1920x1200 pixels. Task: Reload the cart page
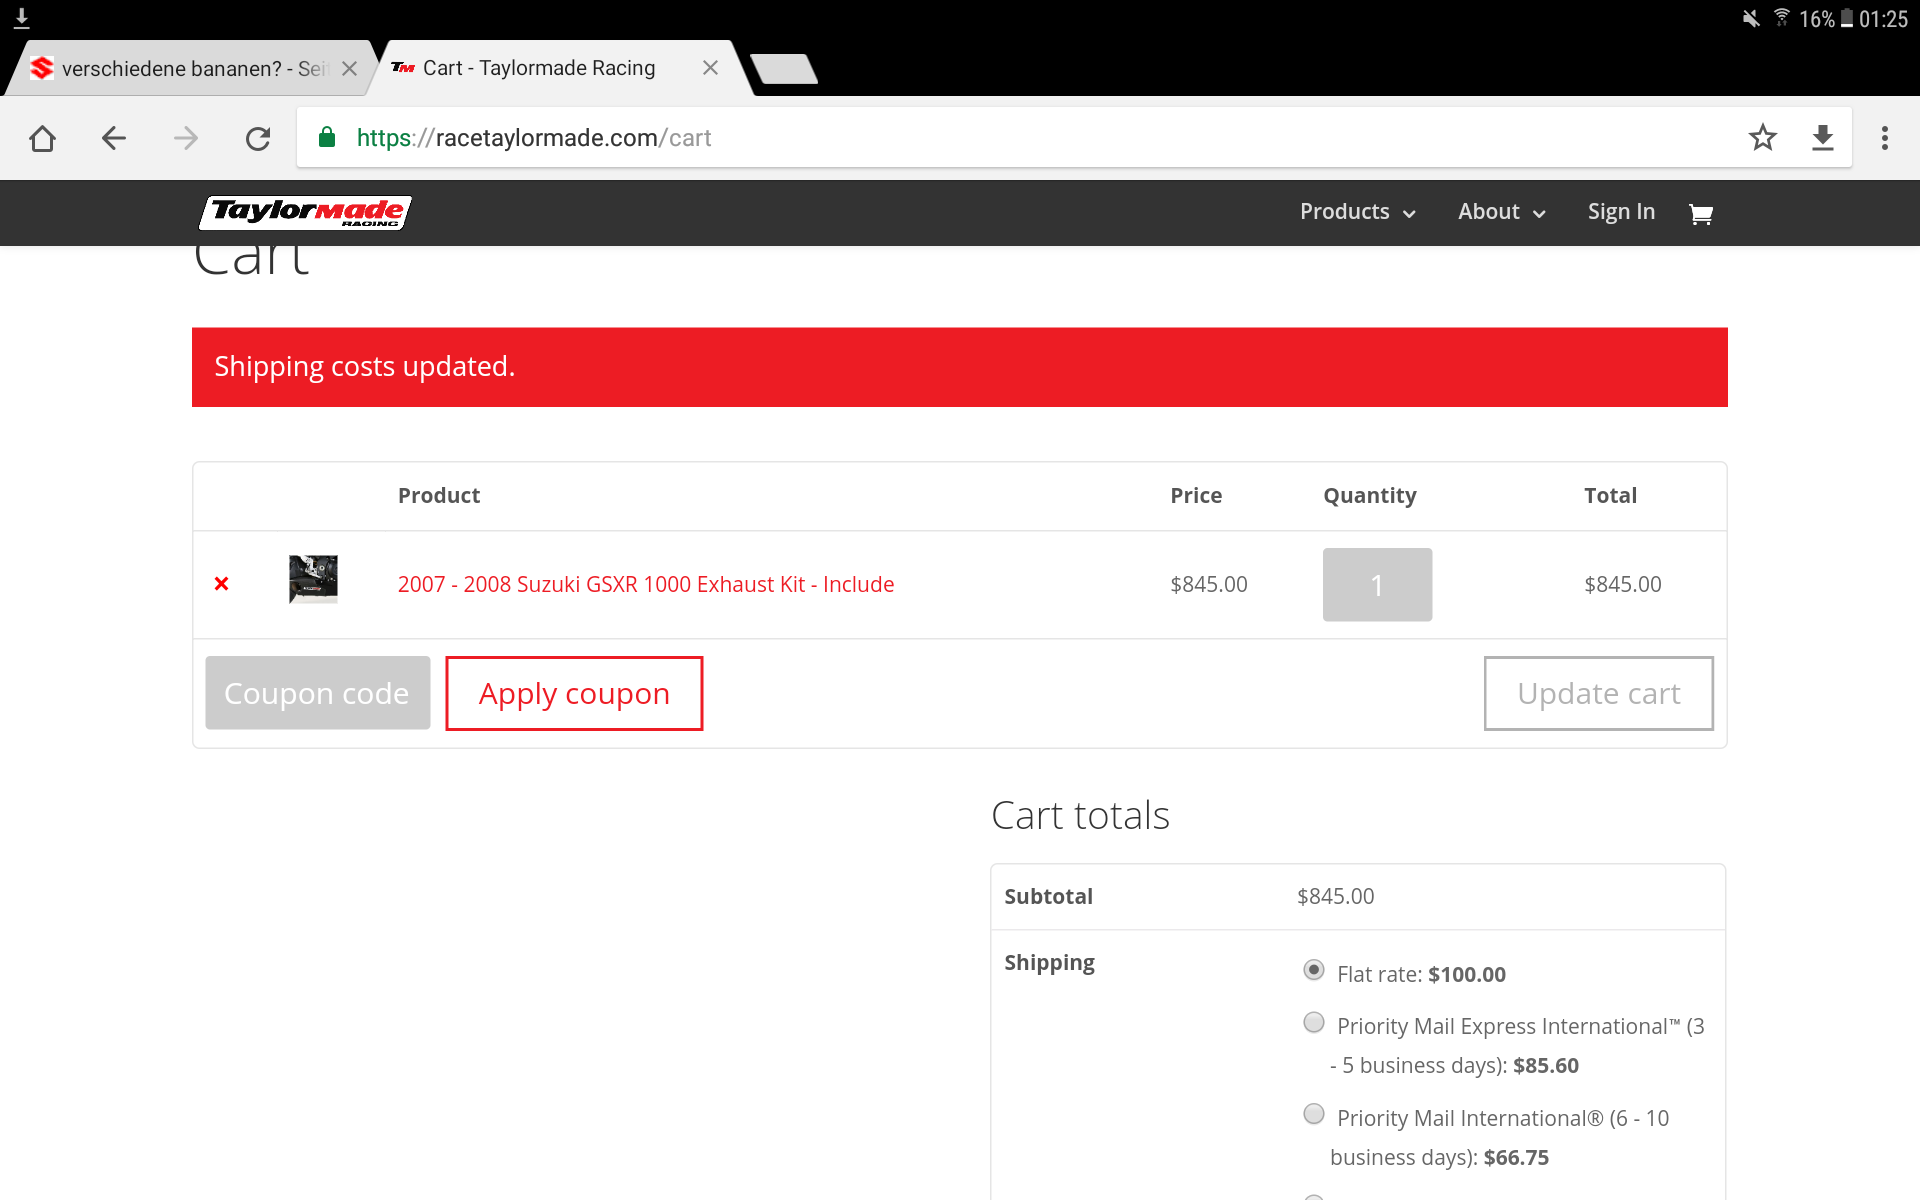(x=258, y=138)
